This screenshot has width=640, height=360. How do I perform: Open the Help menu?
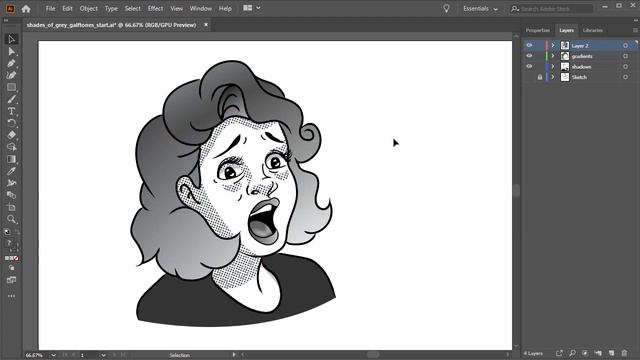pos(225,9)
